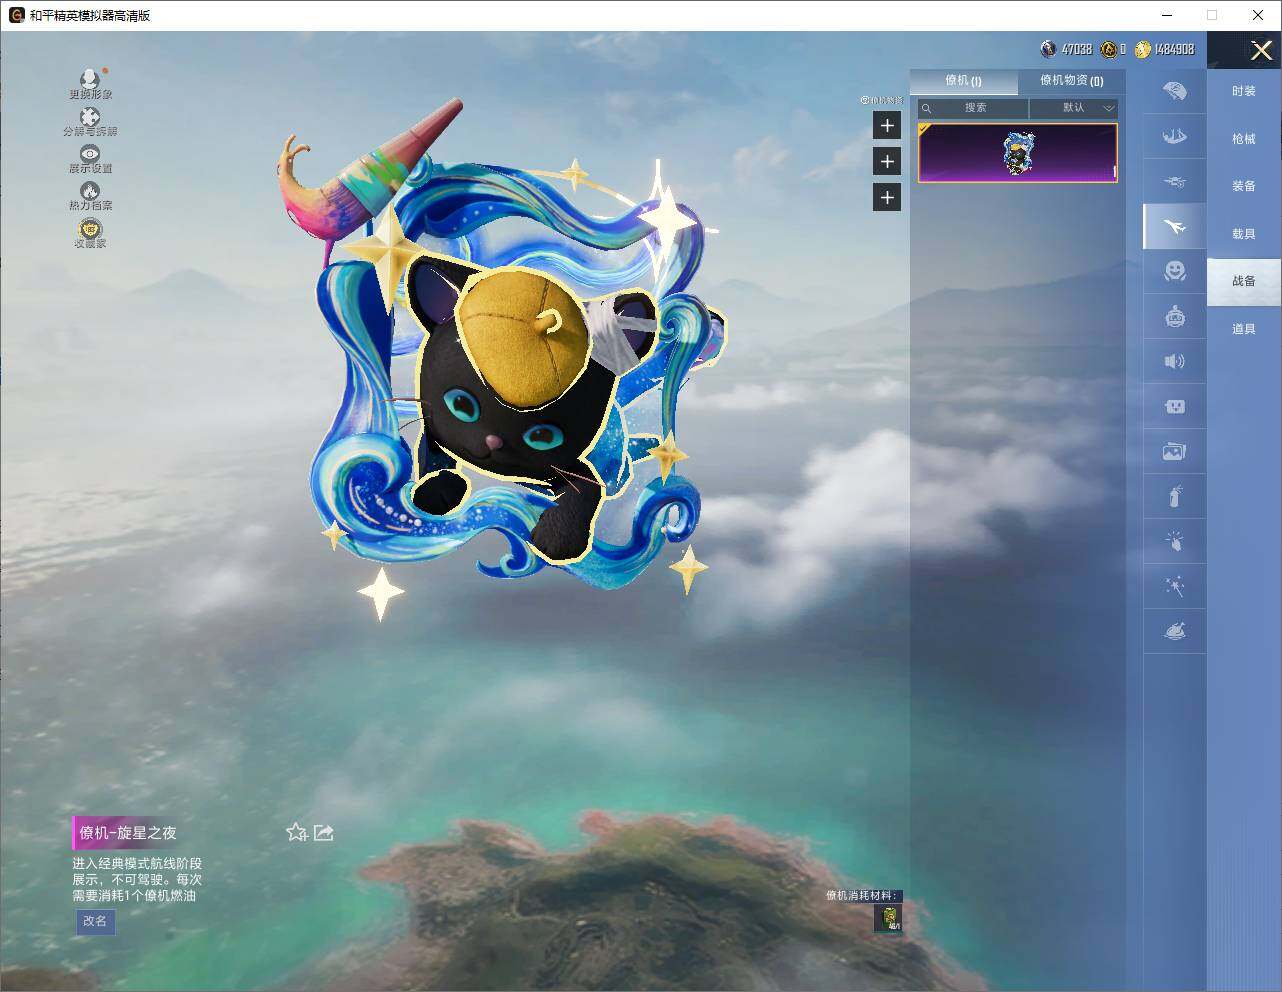
Task: Open the 收藏家 collector badge
Action: 90,233
